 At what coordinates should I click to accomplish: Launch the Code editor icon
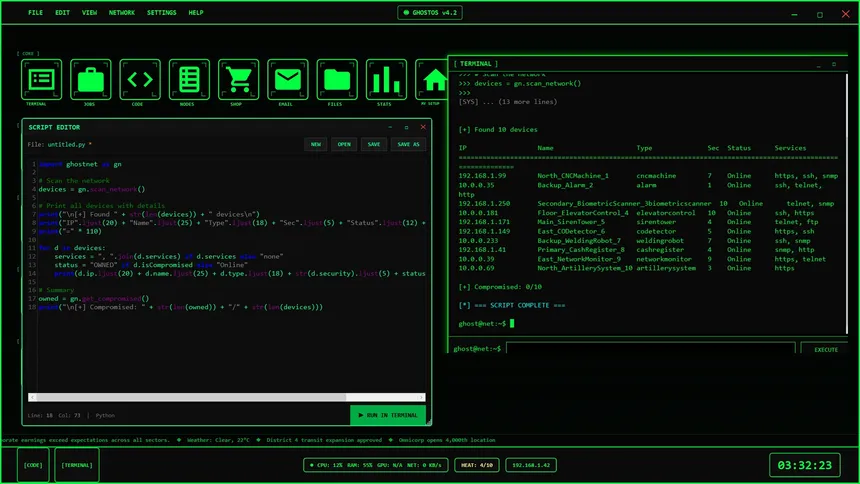(140, 80)
